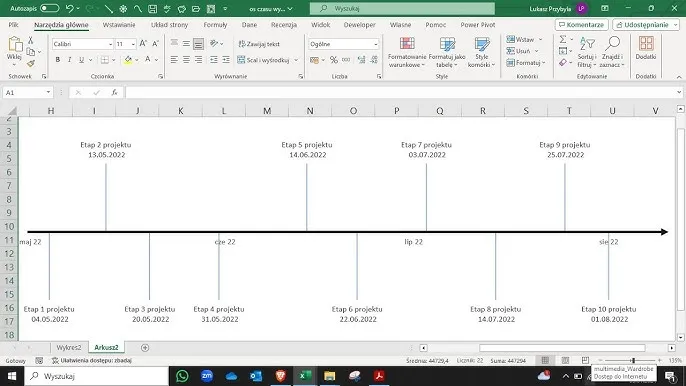Viewport: 686px width, 386px height.
Task: Expand the Name Box A1 dropdown
Action: point(48,92)
